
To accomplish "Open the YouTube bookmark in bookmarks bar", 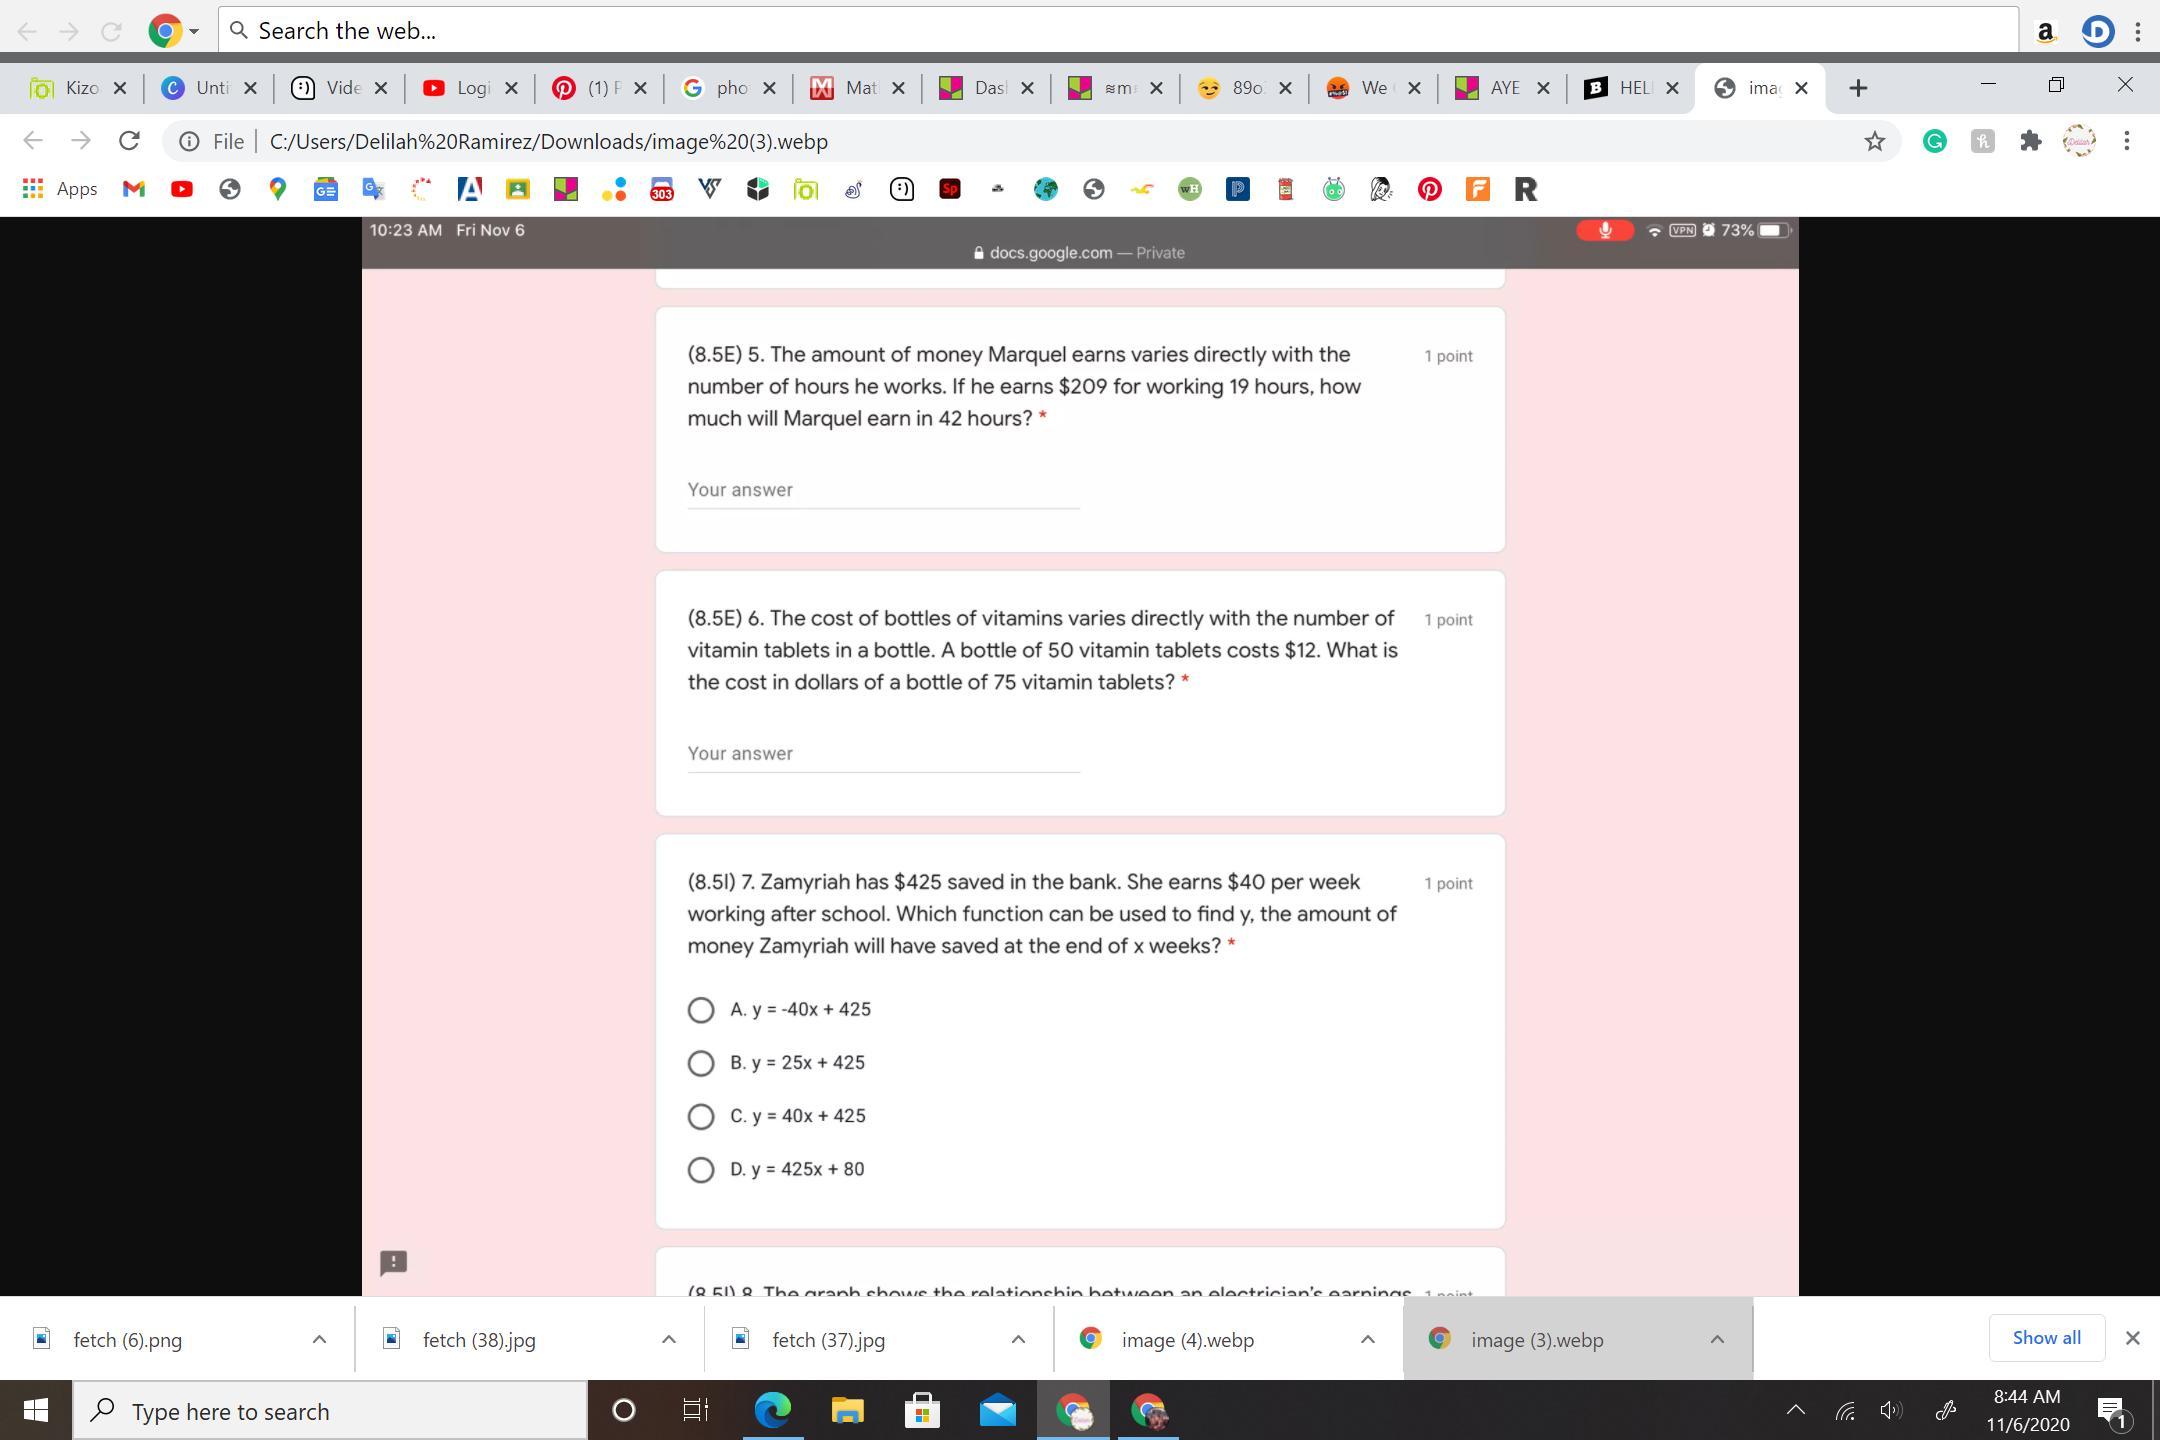I will 182,189.
